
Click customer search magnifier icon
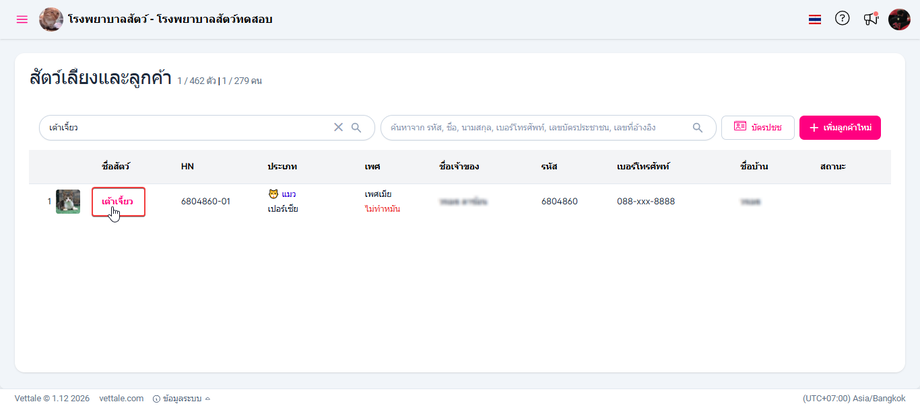697,127
